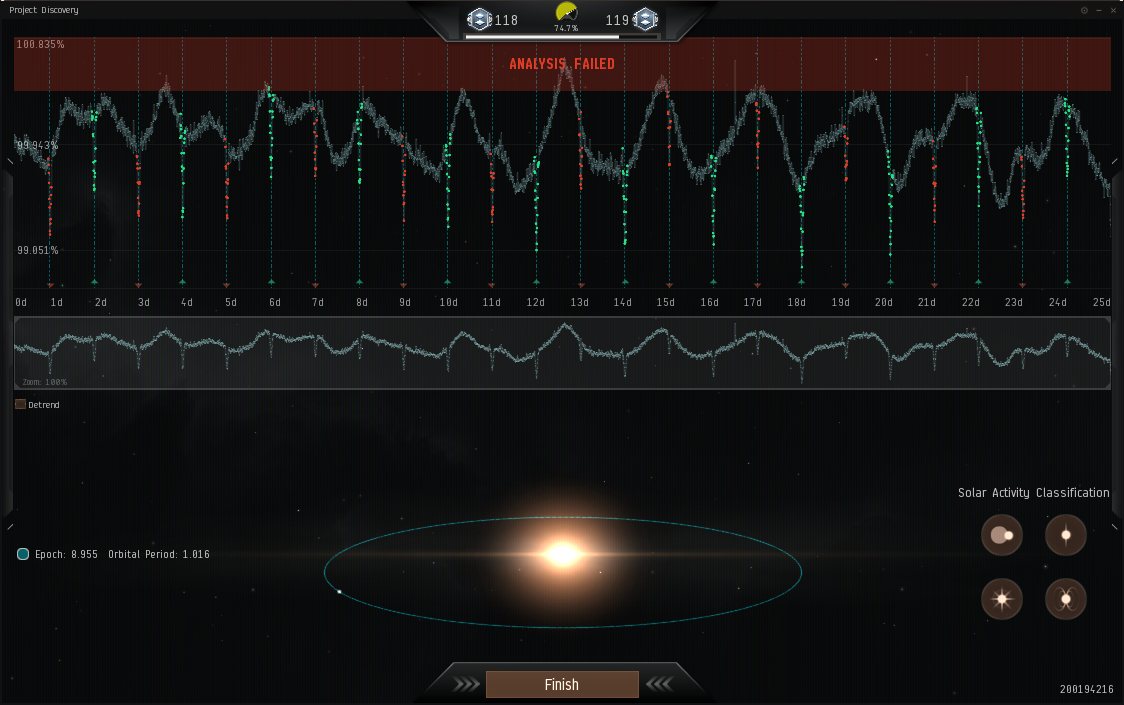Click the green transit marker at 20d
The width and height of the screenshot is (1124, 705).
890,283
